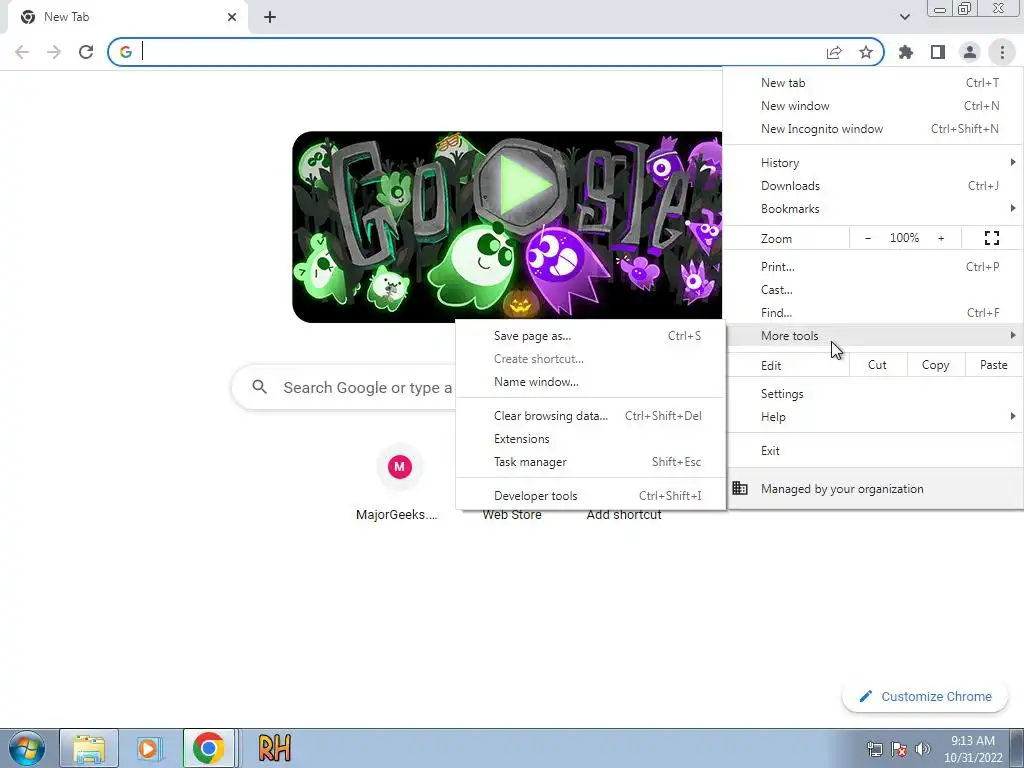Click the browser back arrow
The width and height of the screenshot is (1024, 768).
pyautogui.click(x=22, y=52)
